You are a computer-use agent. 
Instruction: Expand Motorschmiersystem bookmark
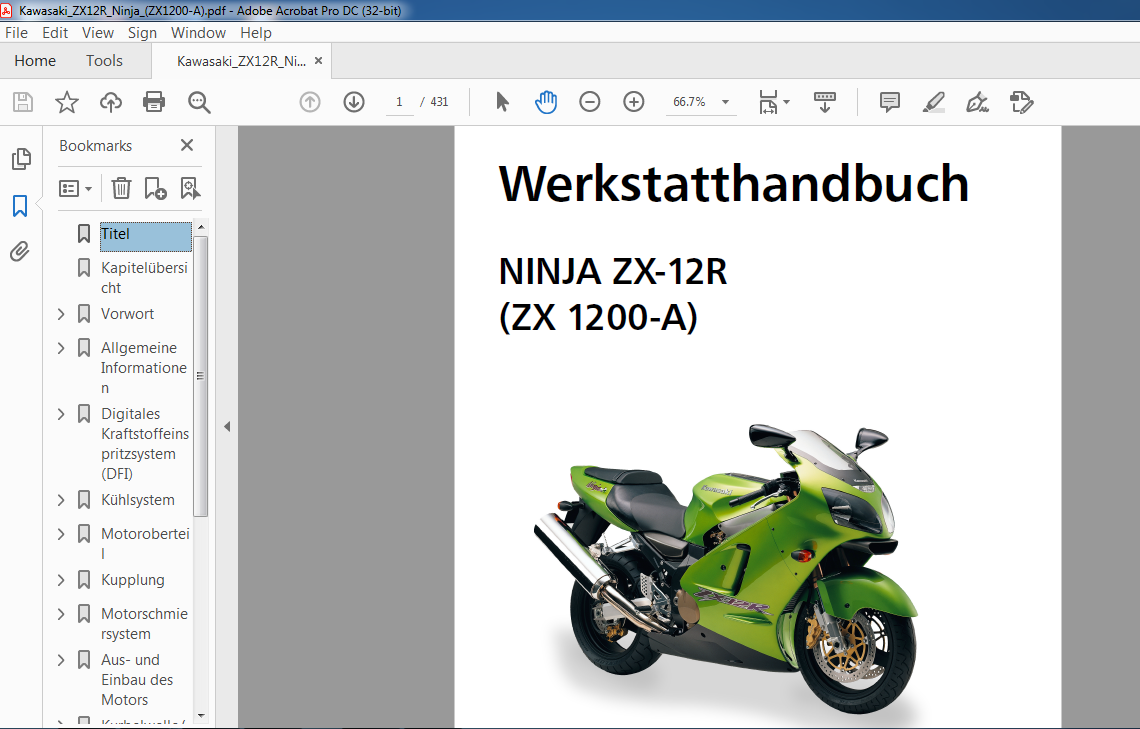[61, 614]
